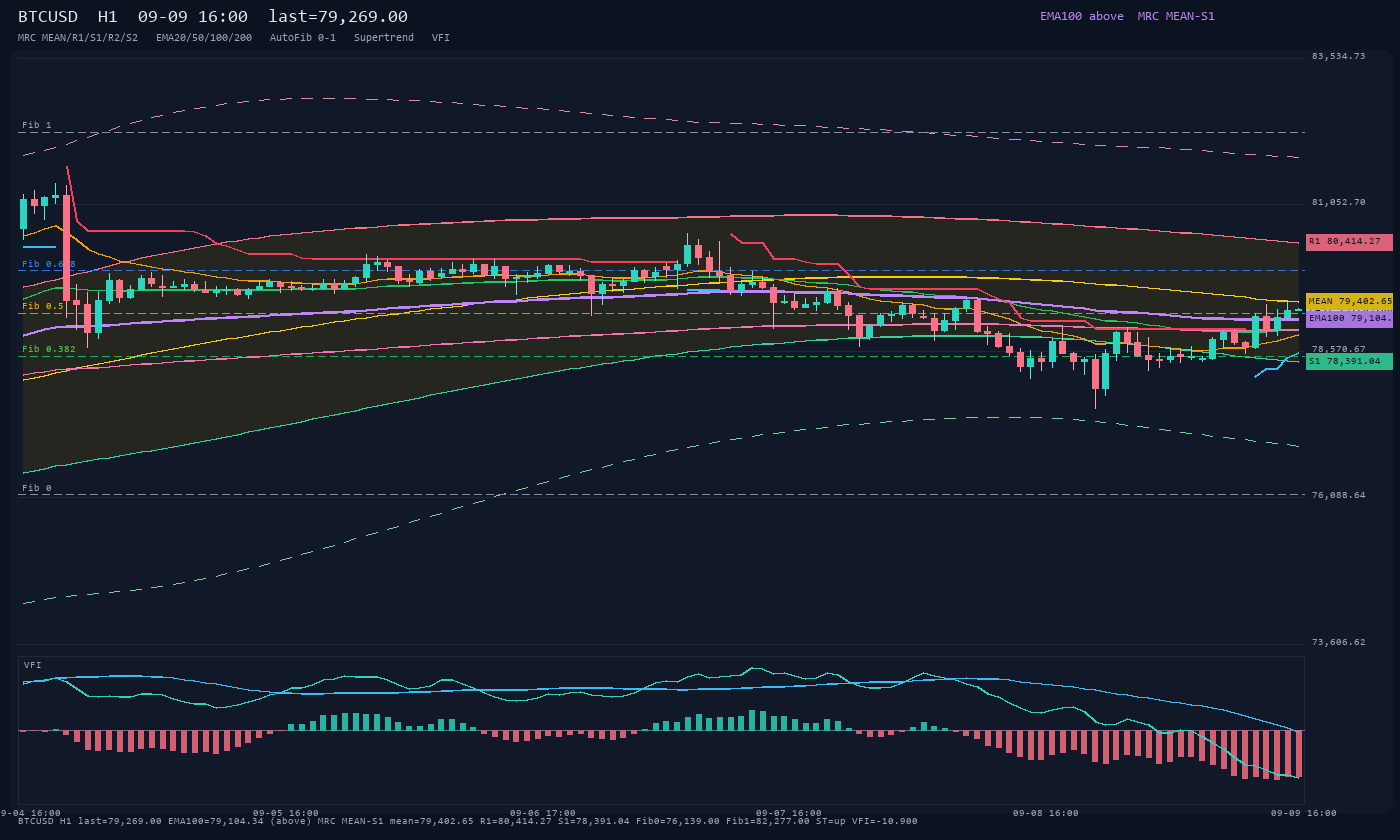Screen dimensions: 1400x840
Task: Click the yellow MEAN 79,402.65 price tag
Action: point(1349,301)
